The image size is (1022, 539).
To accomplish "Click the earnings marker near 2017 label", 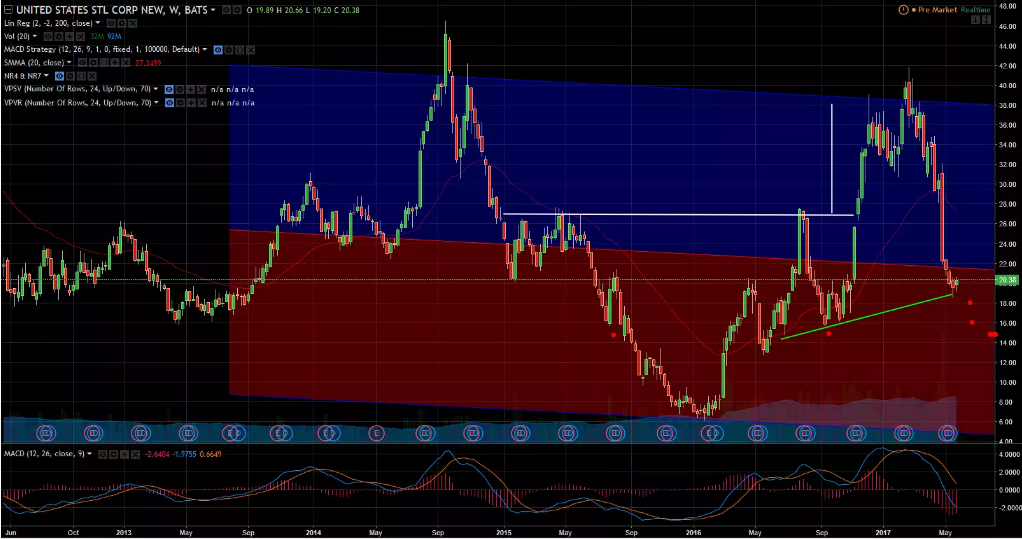I will click(x=904, y=432).
